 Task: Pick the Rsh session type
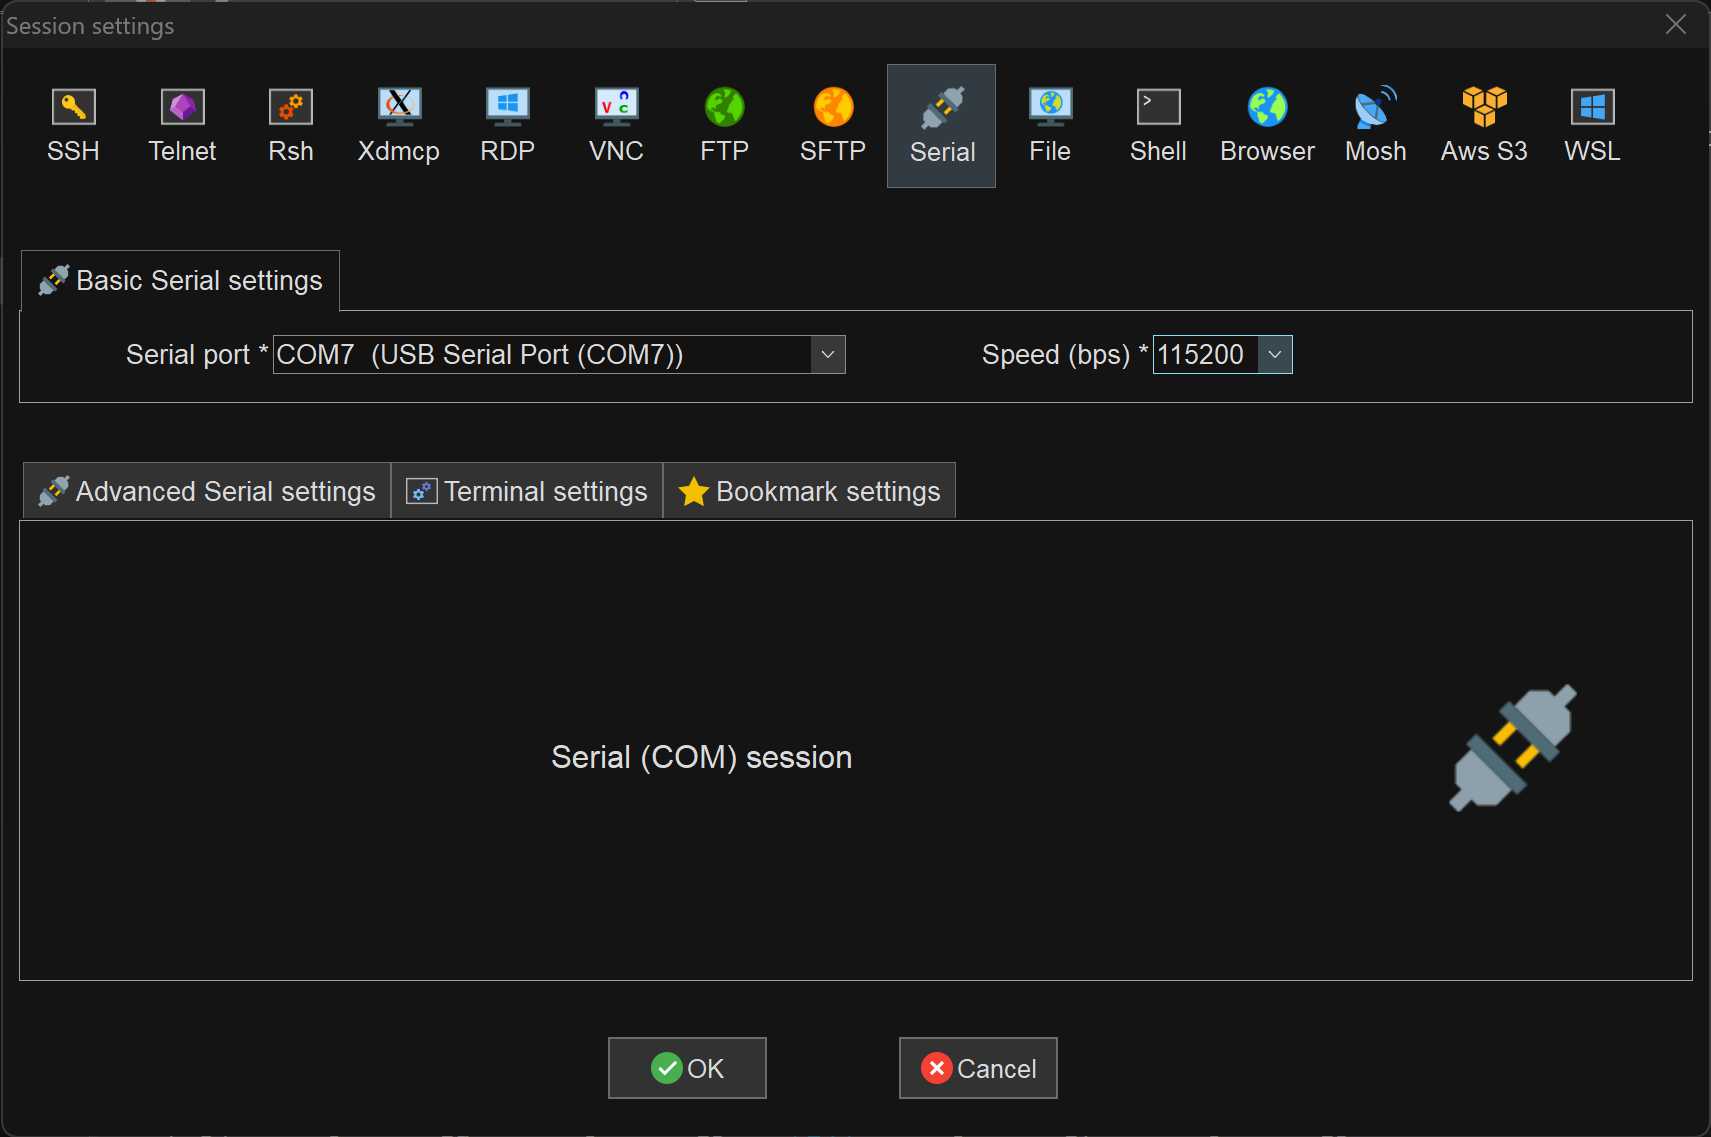(x=291, y=126)
